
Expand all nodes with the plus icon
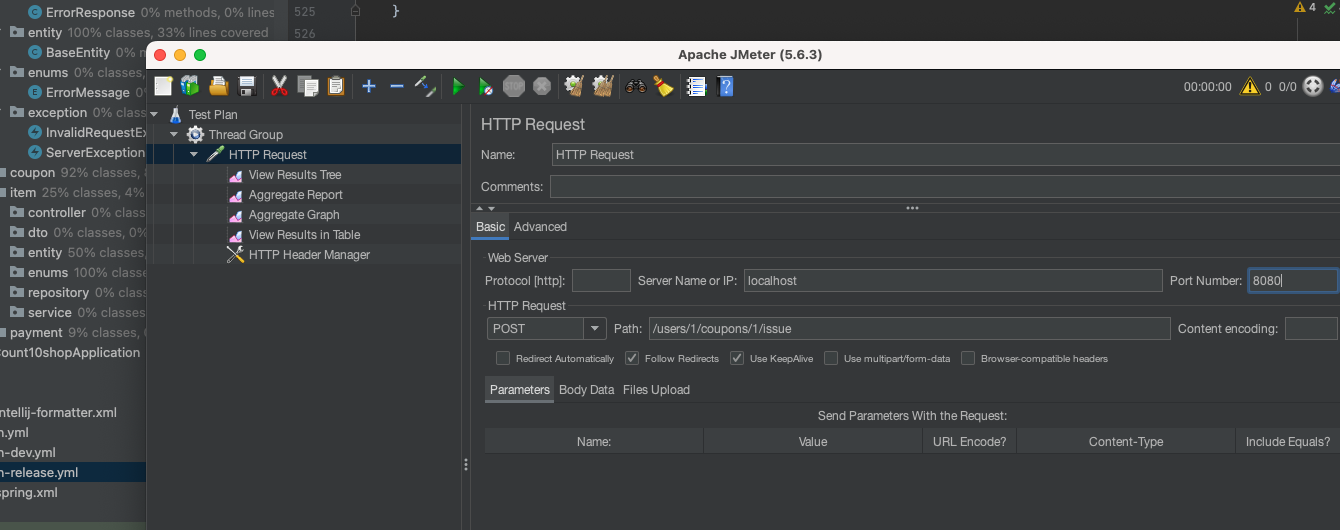[368, 86]
